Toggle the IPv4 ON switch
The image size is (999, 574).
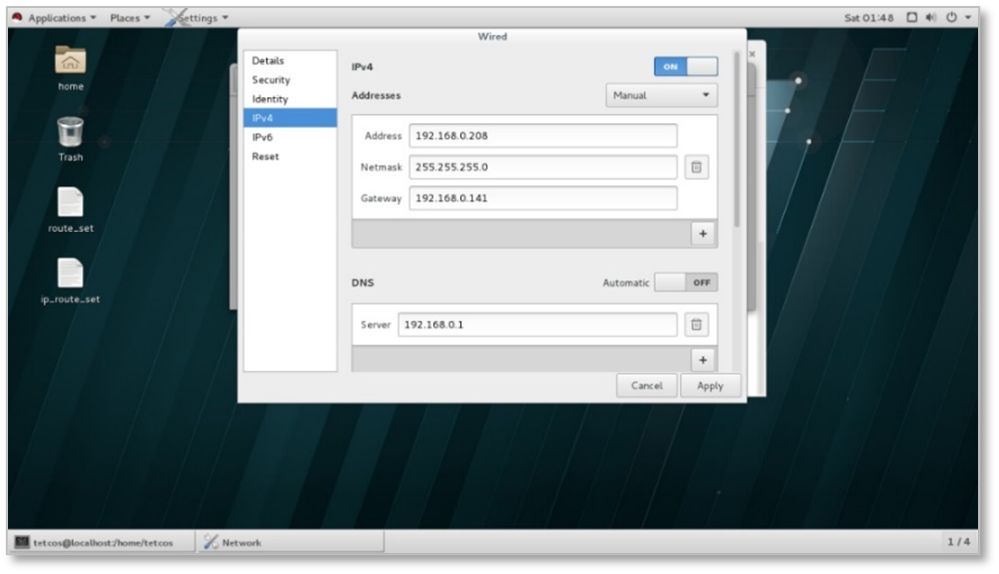686,67
